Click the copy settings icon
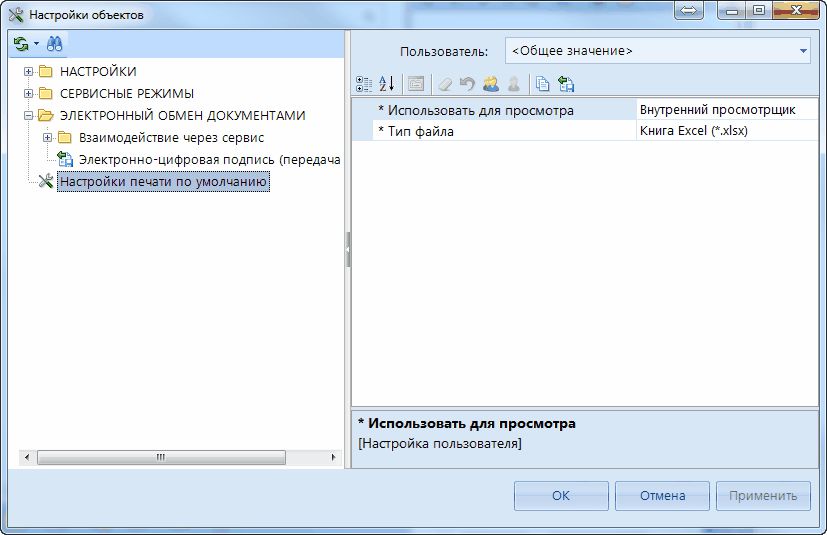Viewport: 827px width, 535px height. [x=543, y=84]
